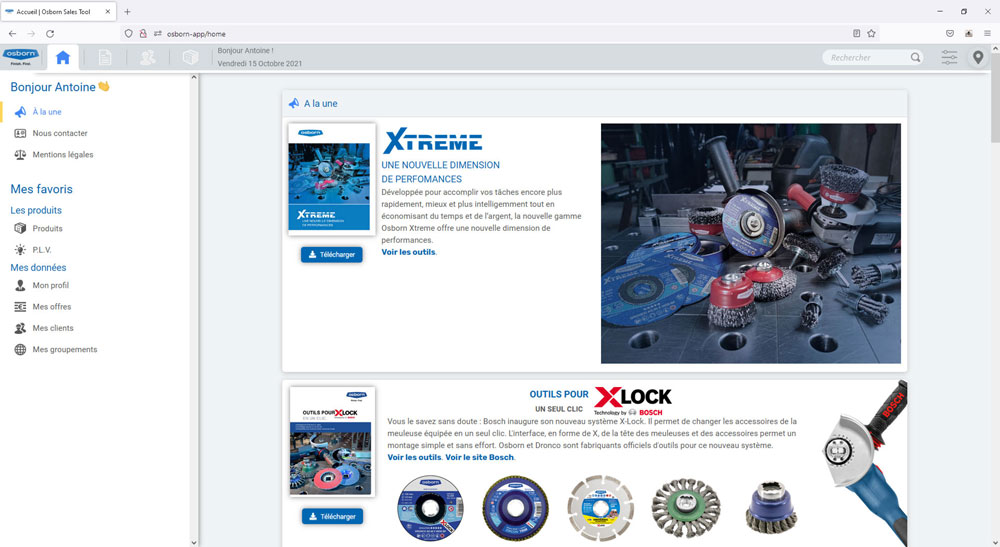Image resolution: width=1000 pixels, height=547 pixels.
Task: Toggle reader view icon in address bar
Action: pos(857,34)
